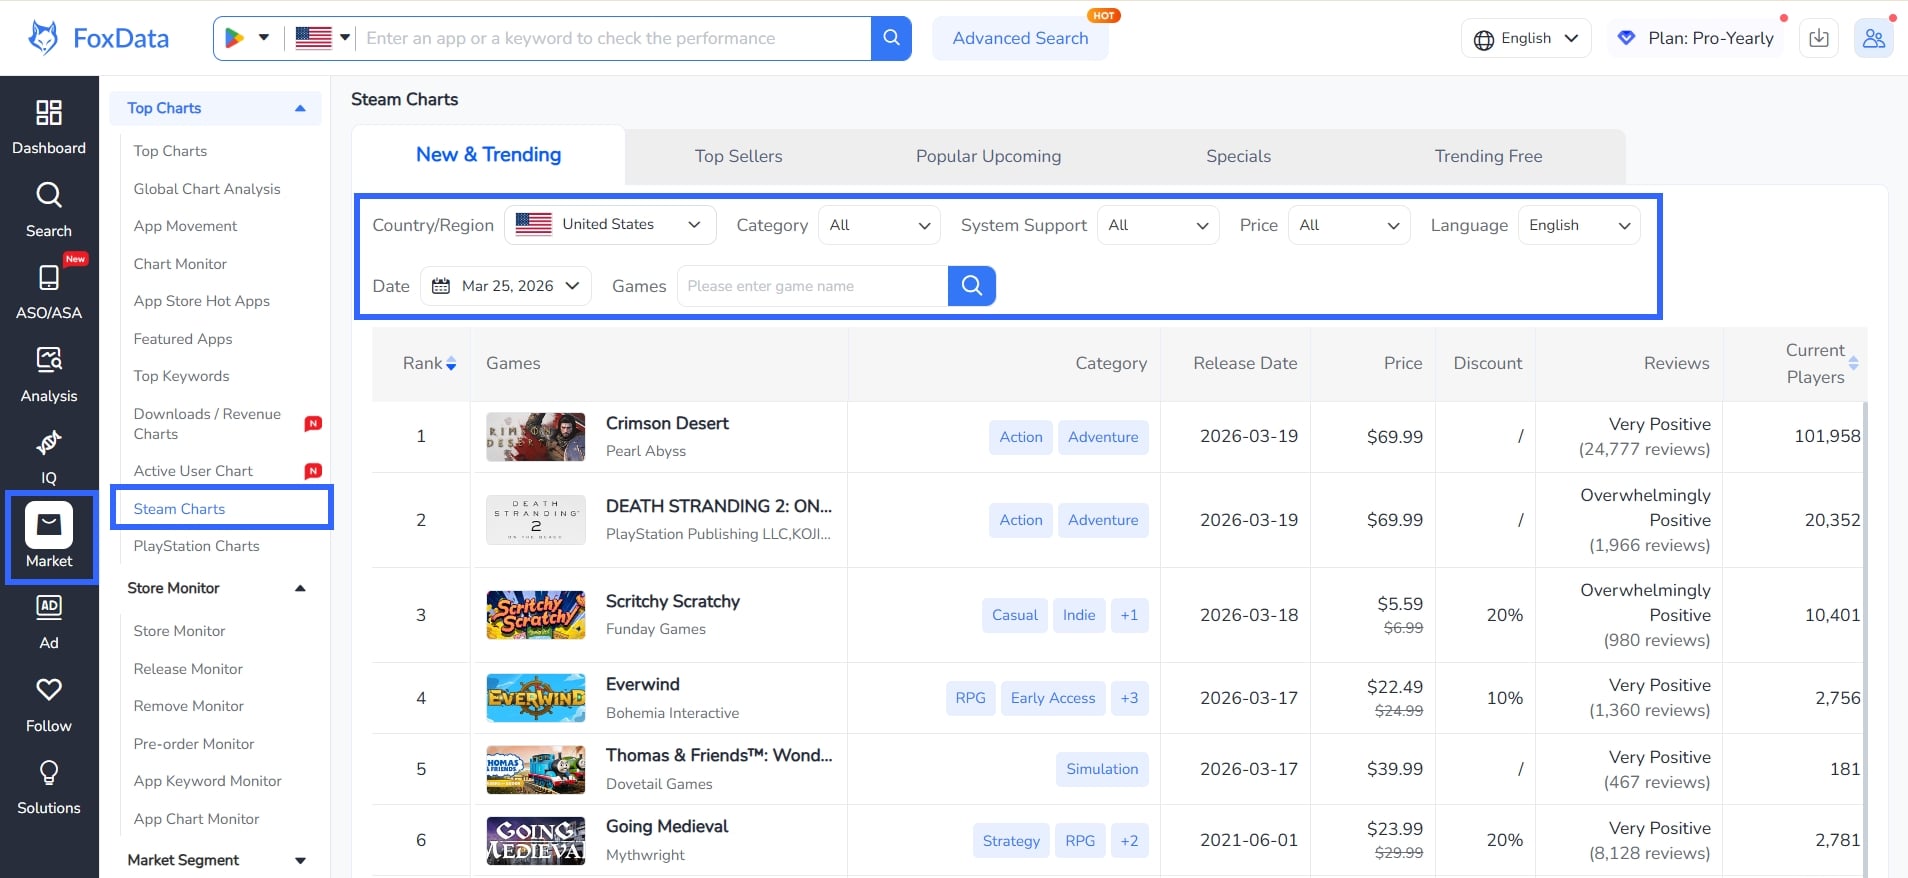This screenshot has width=1908, height=878.
Task: Click the Advanced Search button
Action: pyautogui.click(x=1019, y=38)
